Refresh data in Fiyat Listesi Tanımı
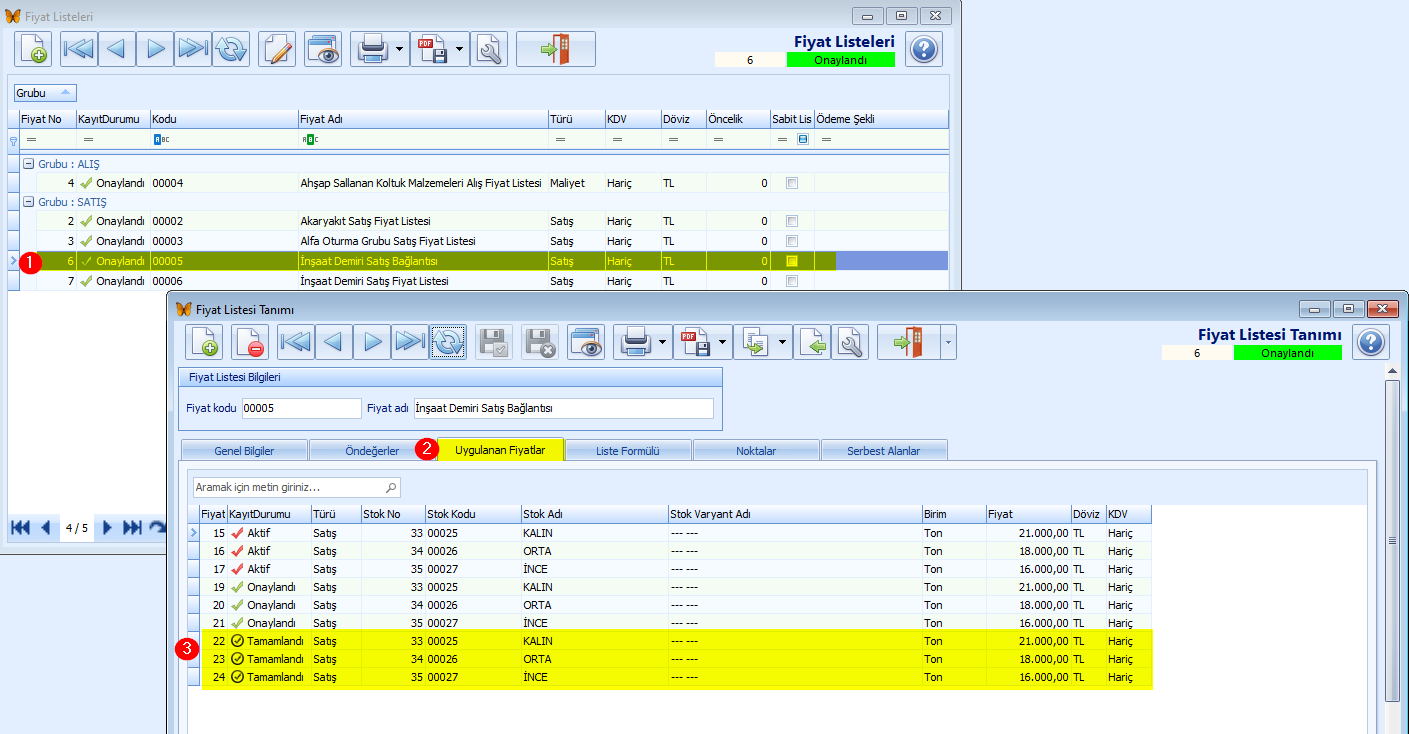 point(448,342)
